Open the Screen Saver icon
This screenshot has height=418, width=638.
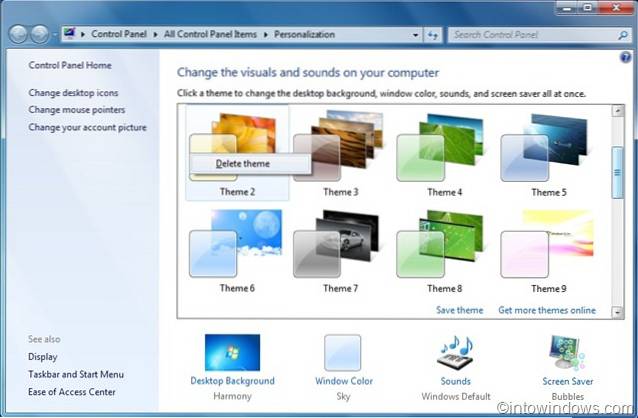pos(567,353)
